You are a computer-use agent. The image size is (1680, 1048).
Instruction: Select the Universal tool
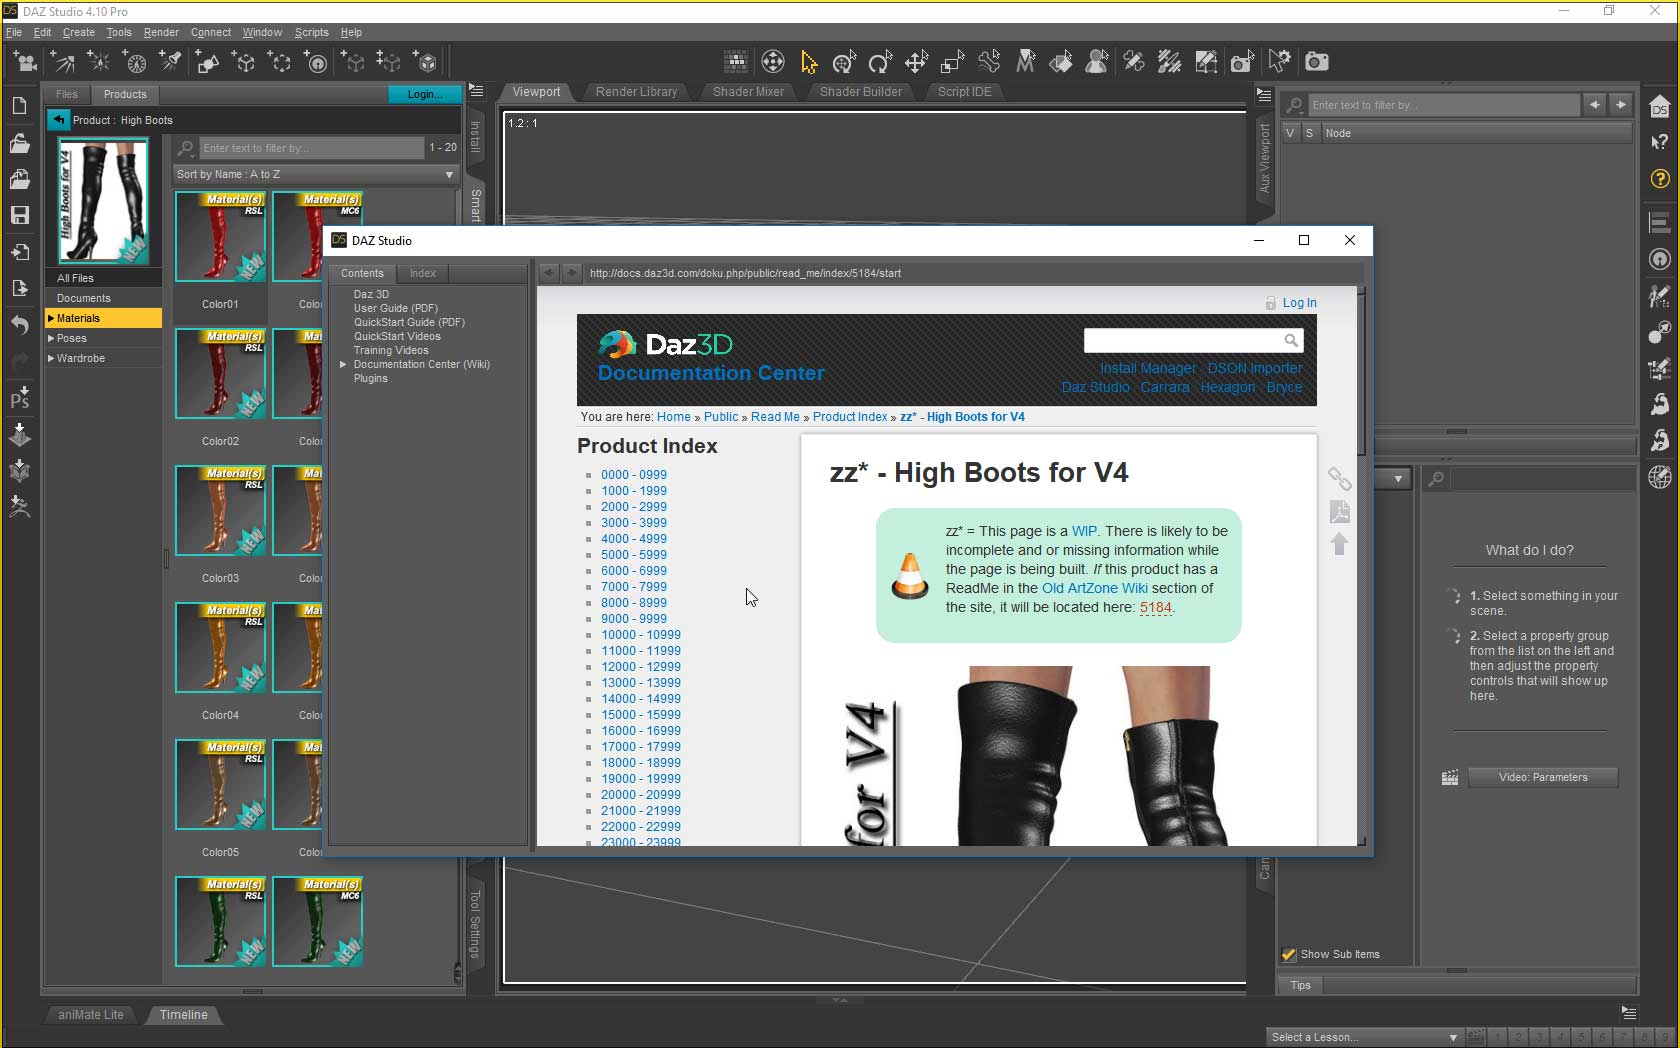pos(844,62)
